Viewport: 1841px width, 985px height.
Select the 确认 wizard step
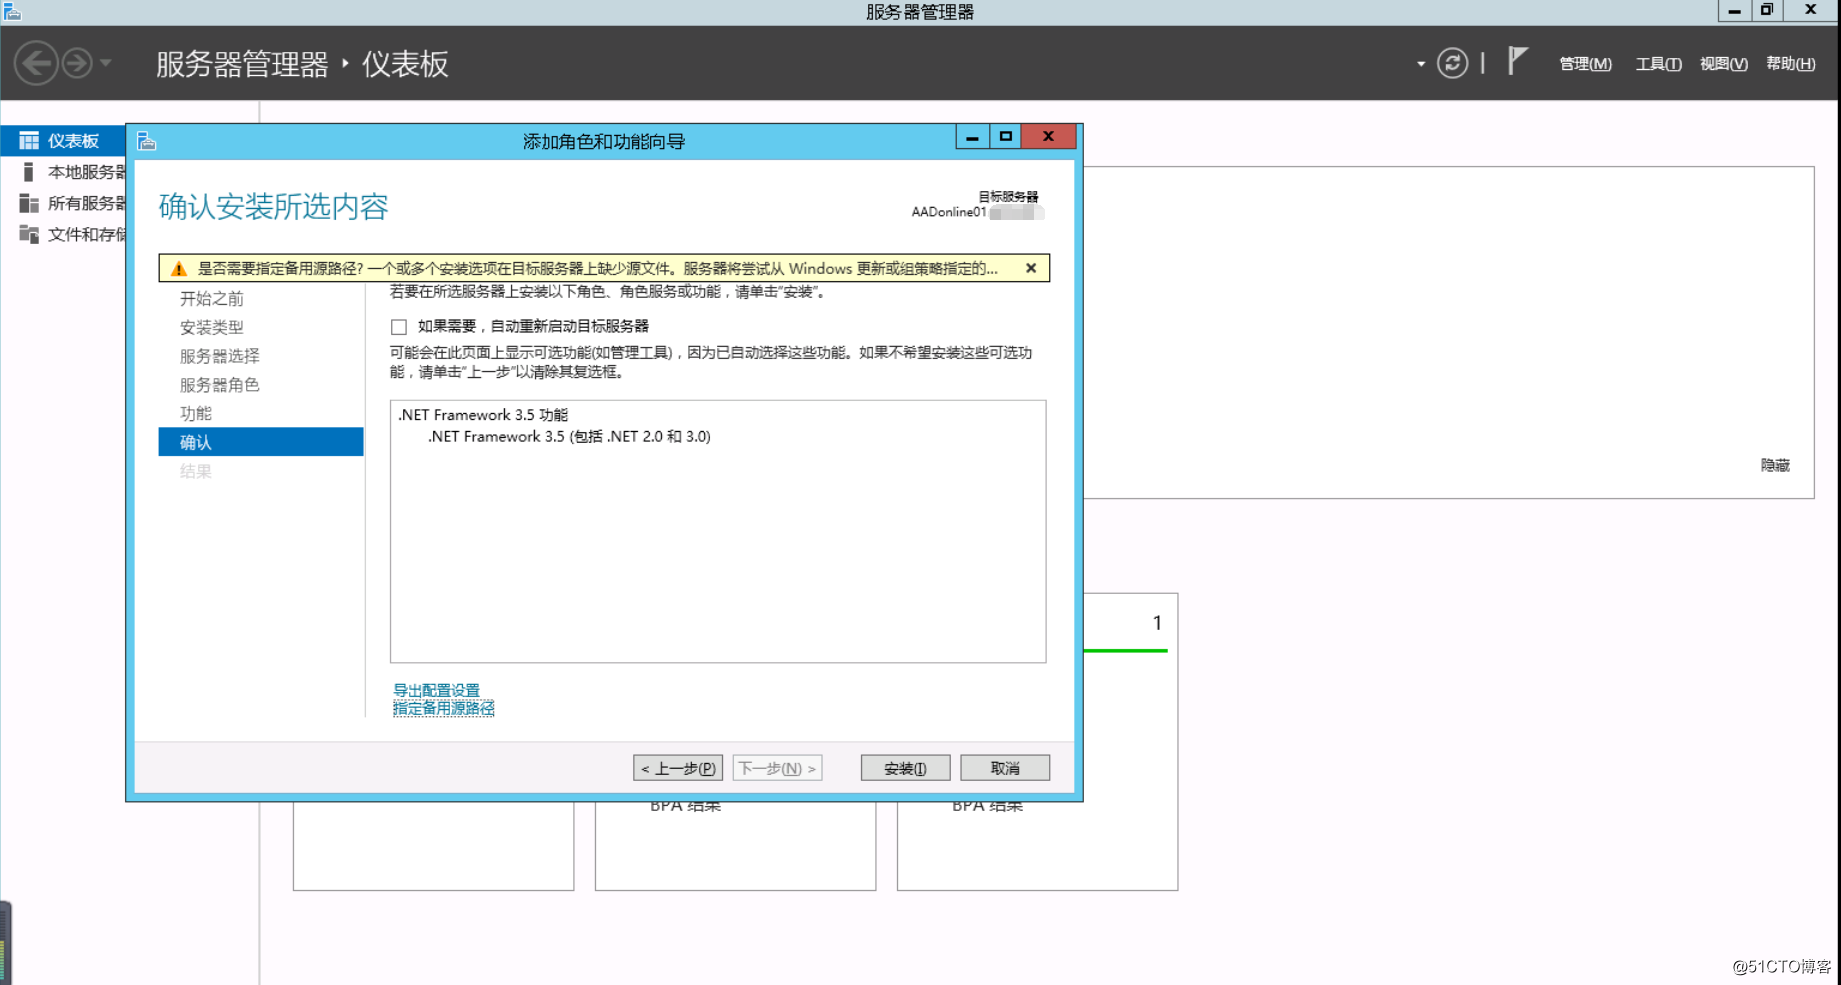[x=261, y=442]
